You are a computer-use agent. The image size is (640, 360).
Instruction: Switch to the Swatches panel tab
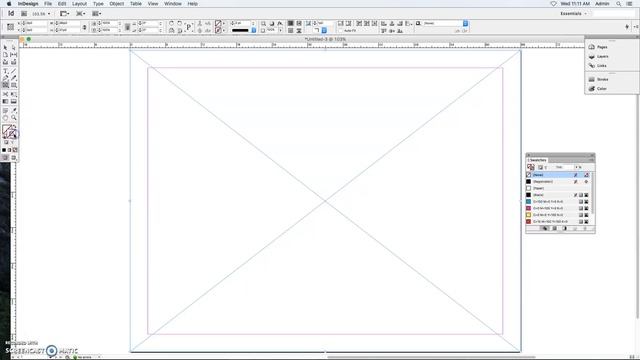tap(537, 160)
